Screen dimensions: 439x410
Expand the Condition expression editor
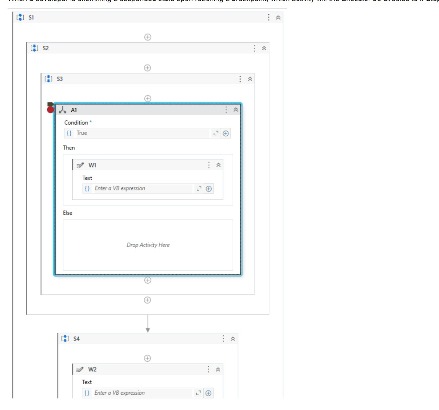(216, 133)
